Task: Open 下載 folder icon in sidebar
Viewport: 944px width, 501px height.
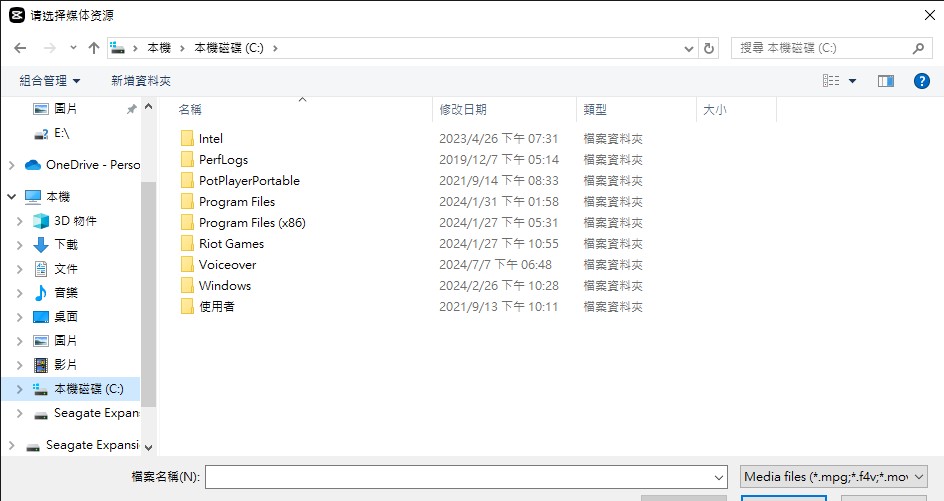Action: point(41,244)
